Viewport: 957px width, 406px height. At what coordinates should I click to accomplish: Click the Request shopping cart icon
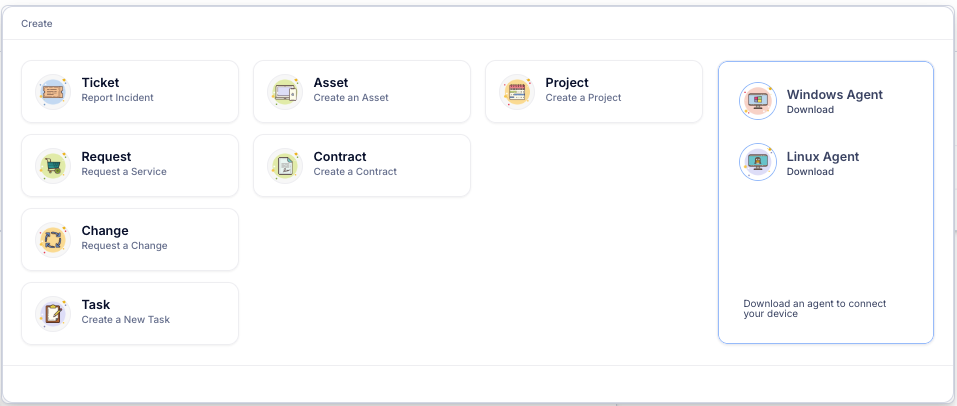coord(52,166)
